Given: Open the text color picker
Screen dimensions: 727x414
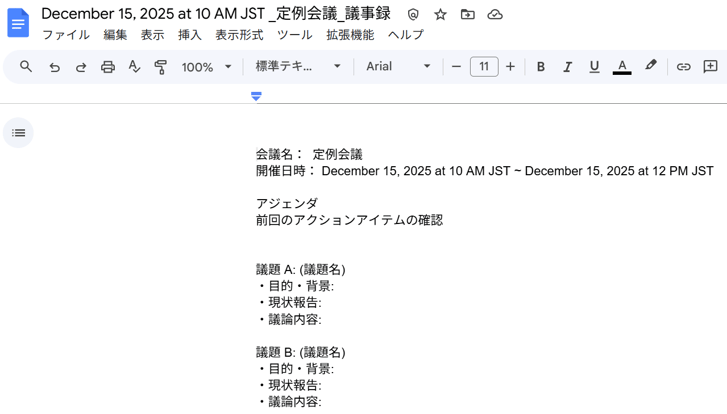Looking at the screenshot, I should [622, 67].
